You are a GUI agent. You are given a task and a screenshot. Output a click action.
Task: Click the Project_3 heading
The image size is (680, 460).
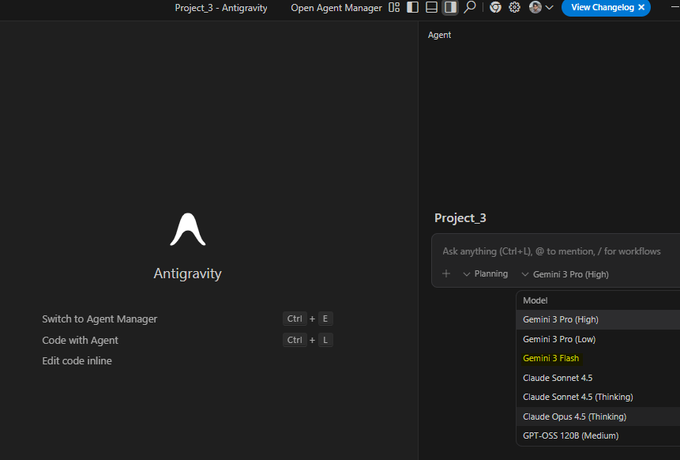tap(460, 218)
